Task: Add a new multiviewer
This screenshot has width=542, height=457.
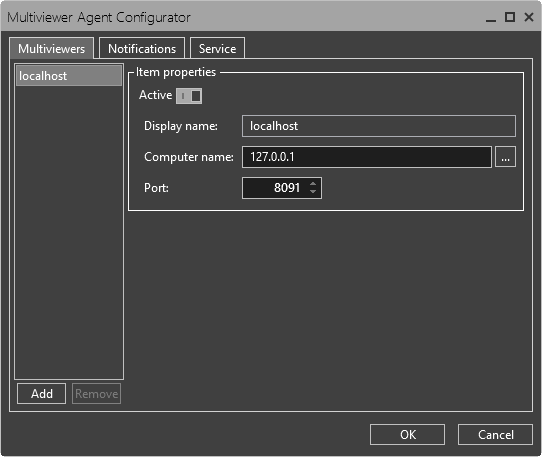Action: 41,393
